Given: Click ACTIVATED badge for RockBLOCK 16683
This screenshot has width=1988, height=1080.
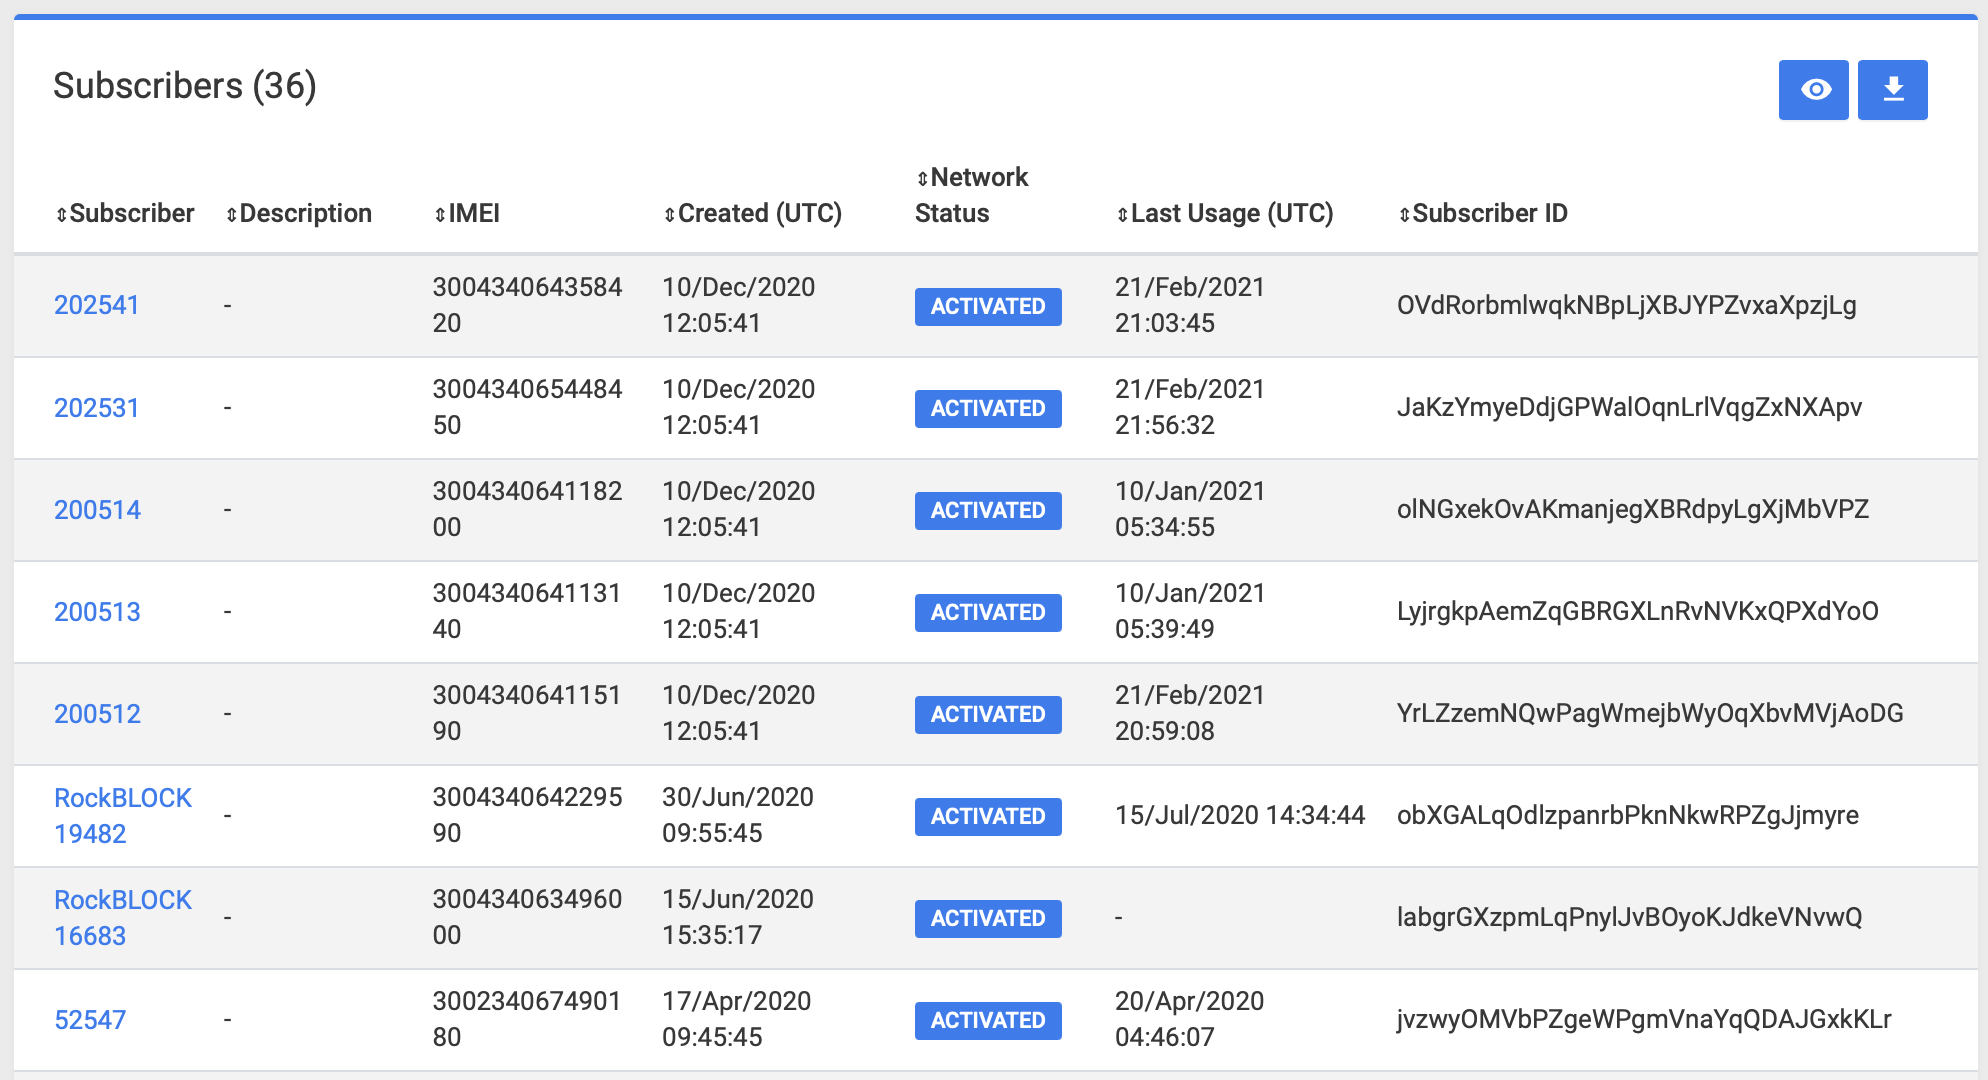Looking at the screenshot, I should (987, 918).
